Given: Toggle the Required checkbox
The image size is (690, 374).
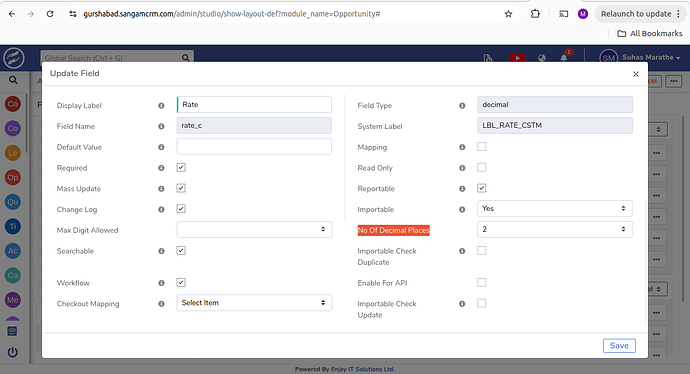Looking at the screenshot, I should click(181, 167).
